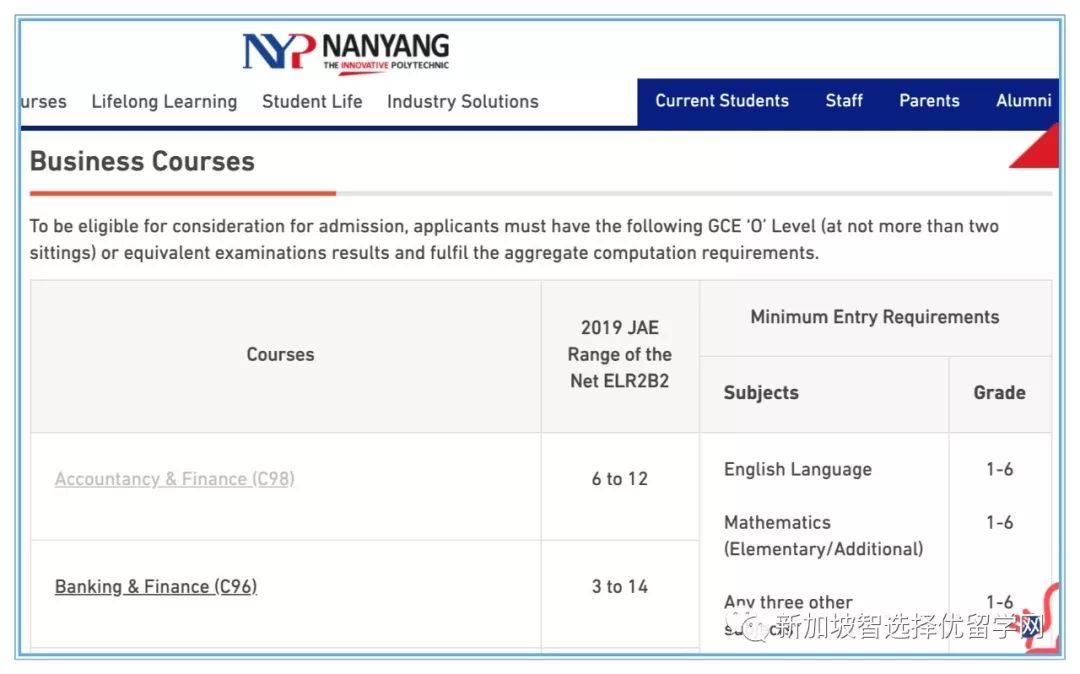Click the Courses column header
1080x674 pixels.
click(x=280, y=355)
